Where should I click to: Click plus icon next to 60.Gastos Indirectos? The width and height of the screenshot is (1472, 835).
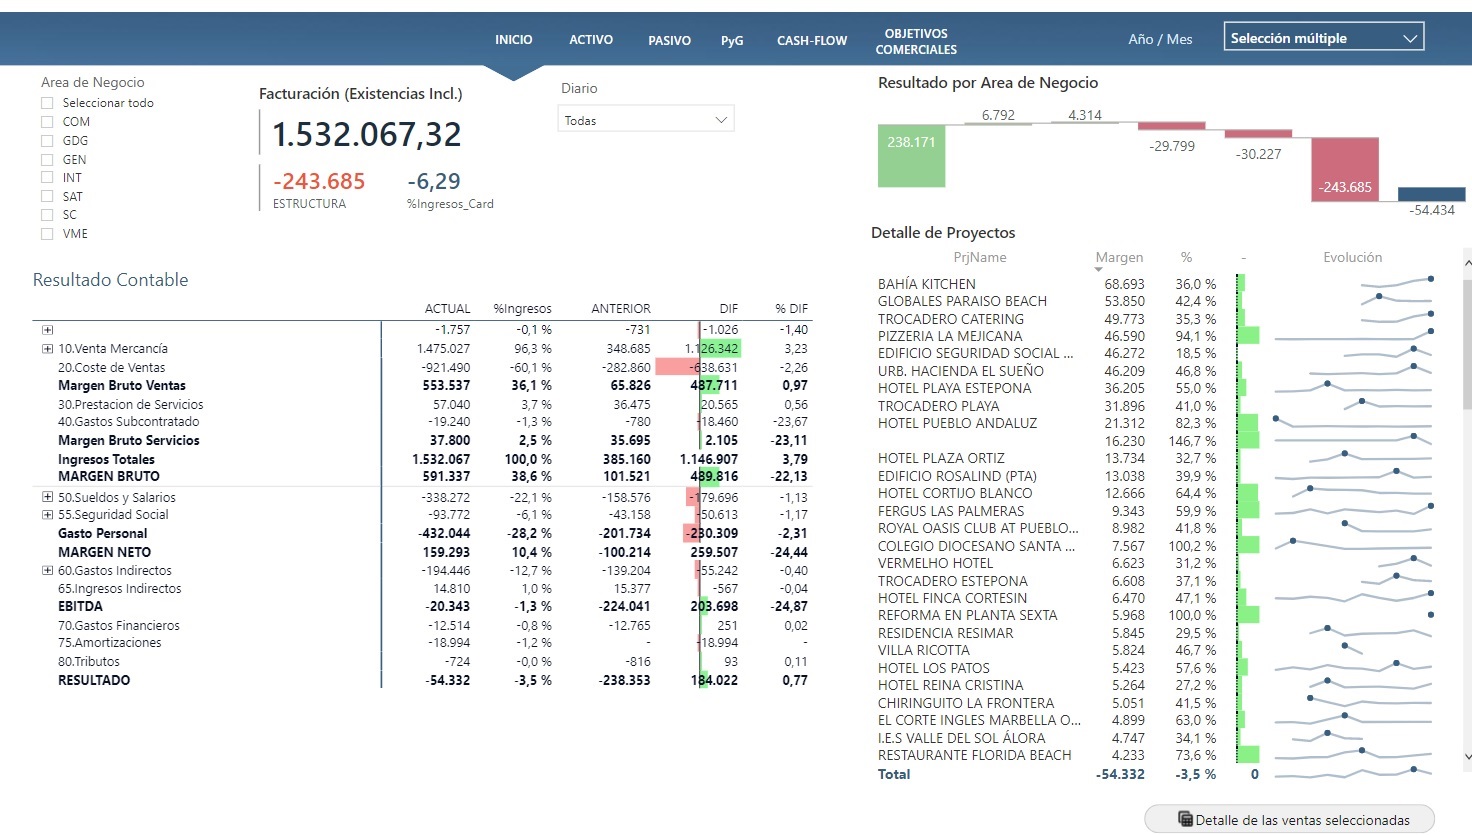(x=47, y=571)
